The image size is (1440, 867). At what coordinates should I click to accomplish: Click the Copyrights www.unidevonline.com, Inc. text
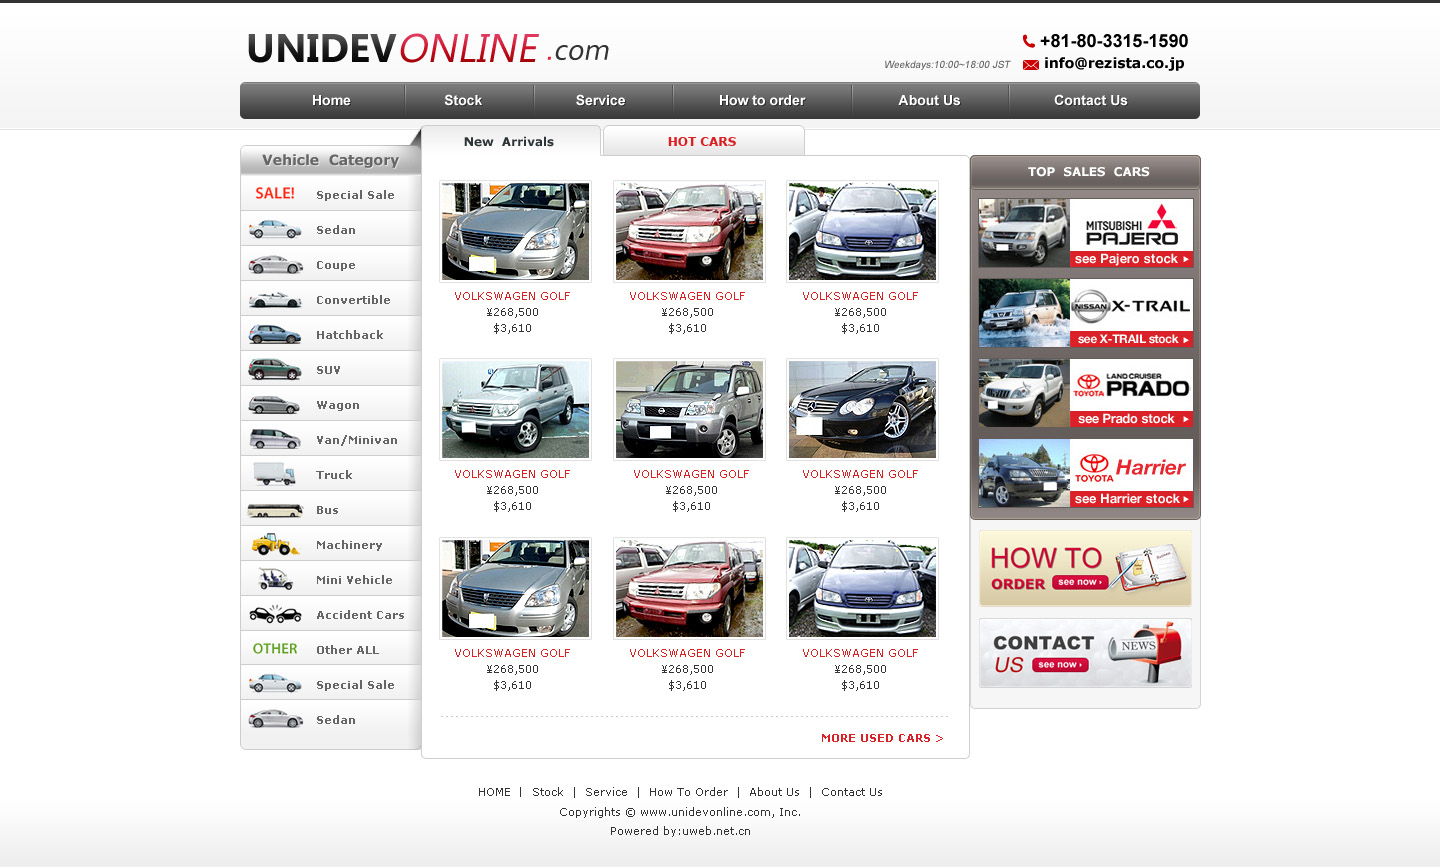click(x=680, y=812)
